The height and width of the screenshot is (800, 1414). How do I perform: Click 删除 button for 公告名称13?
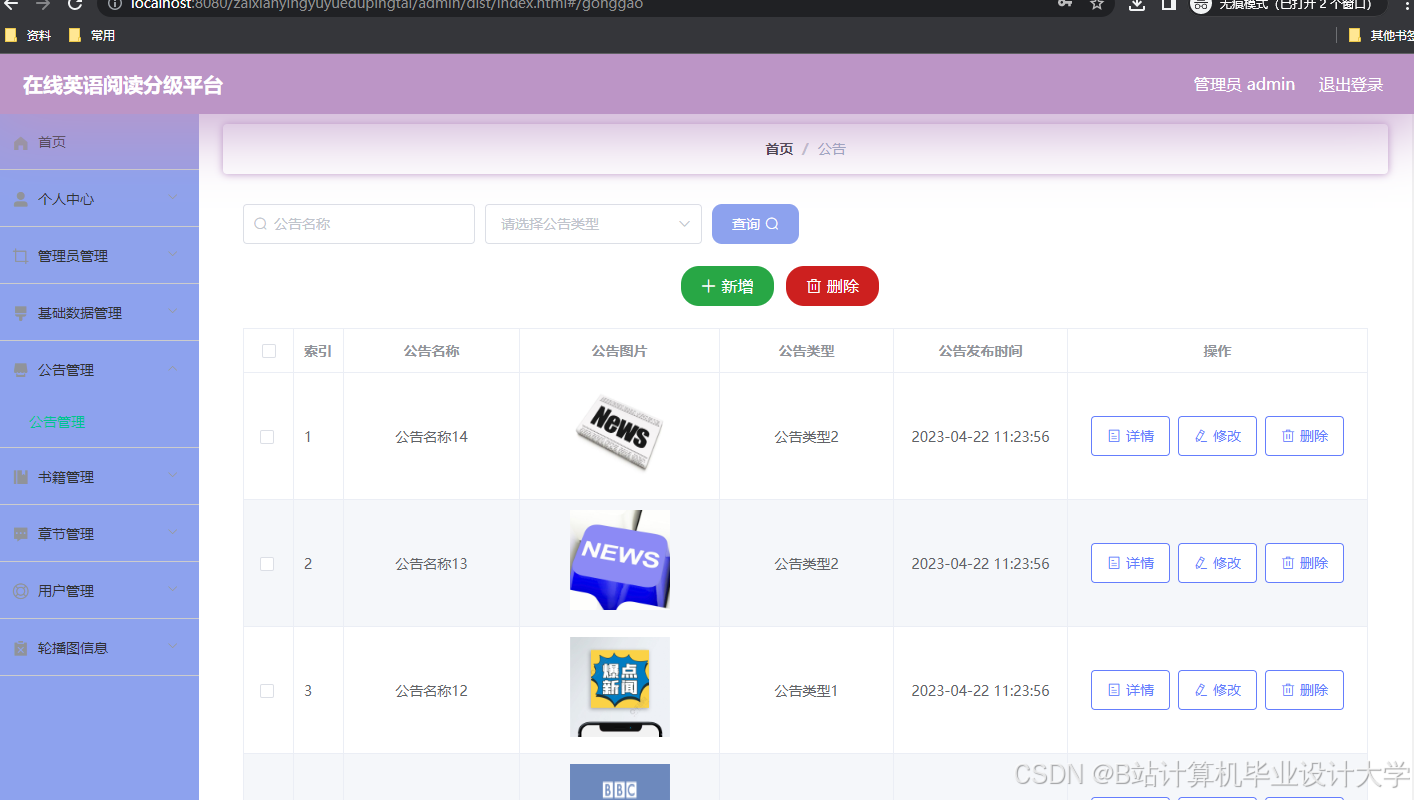(1304, 563)
